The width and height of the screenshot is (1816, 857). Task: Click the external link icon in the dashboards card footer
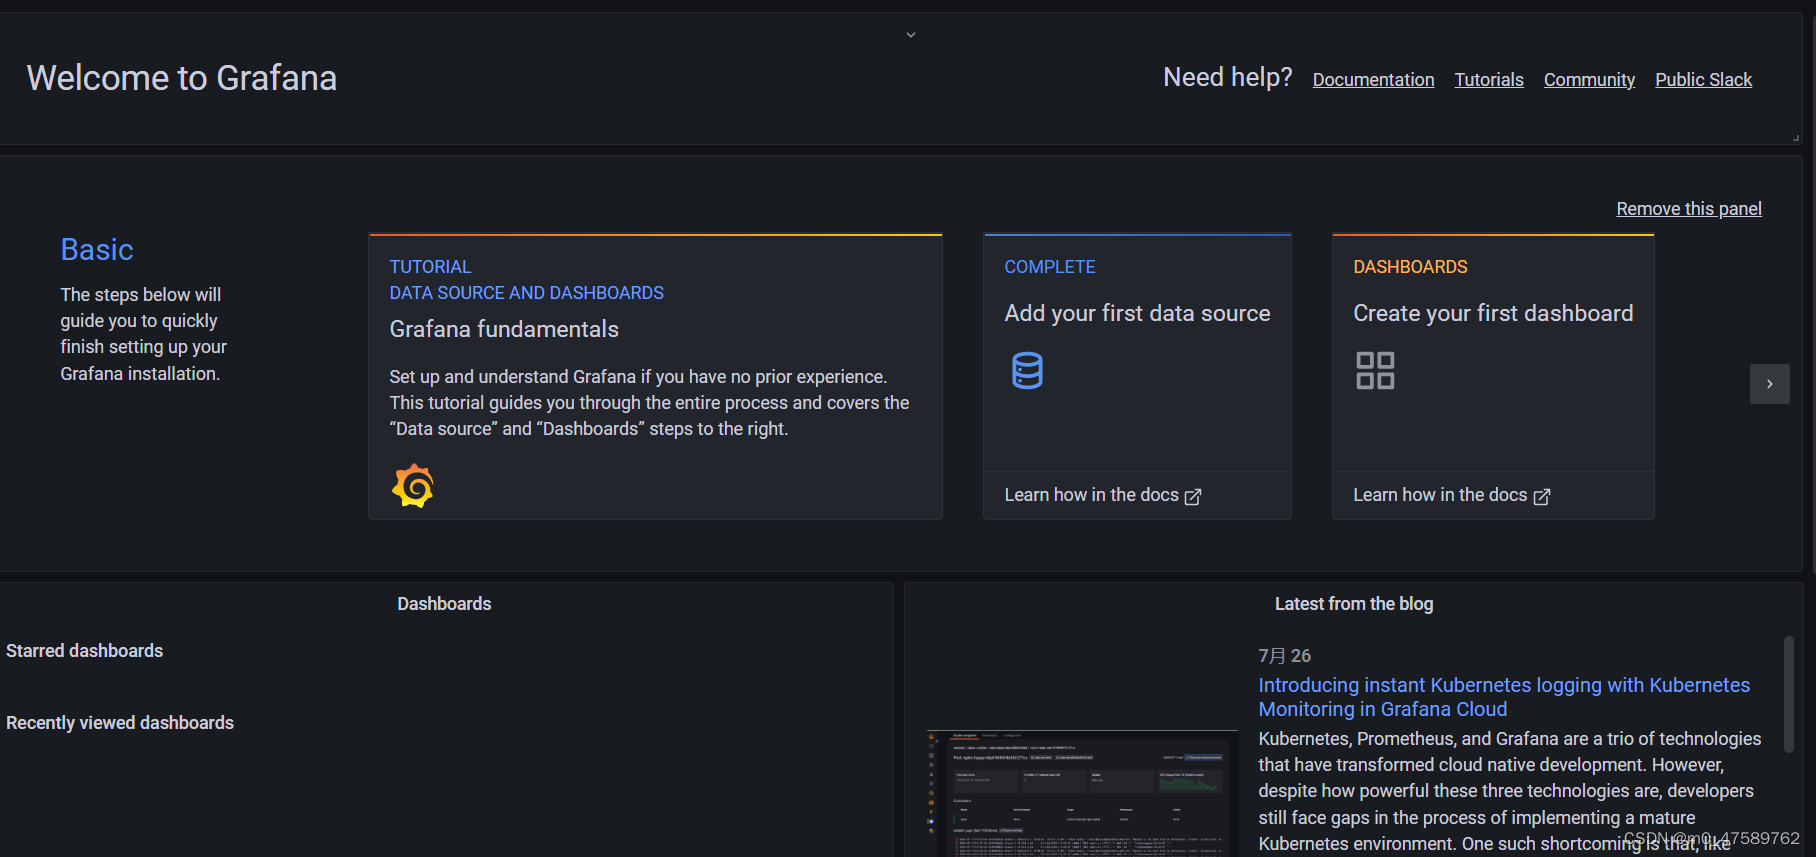tap(1542, 496)
